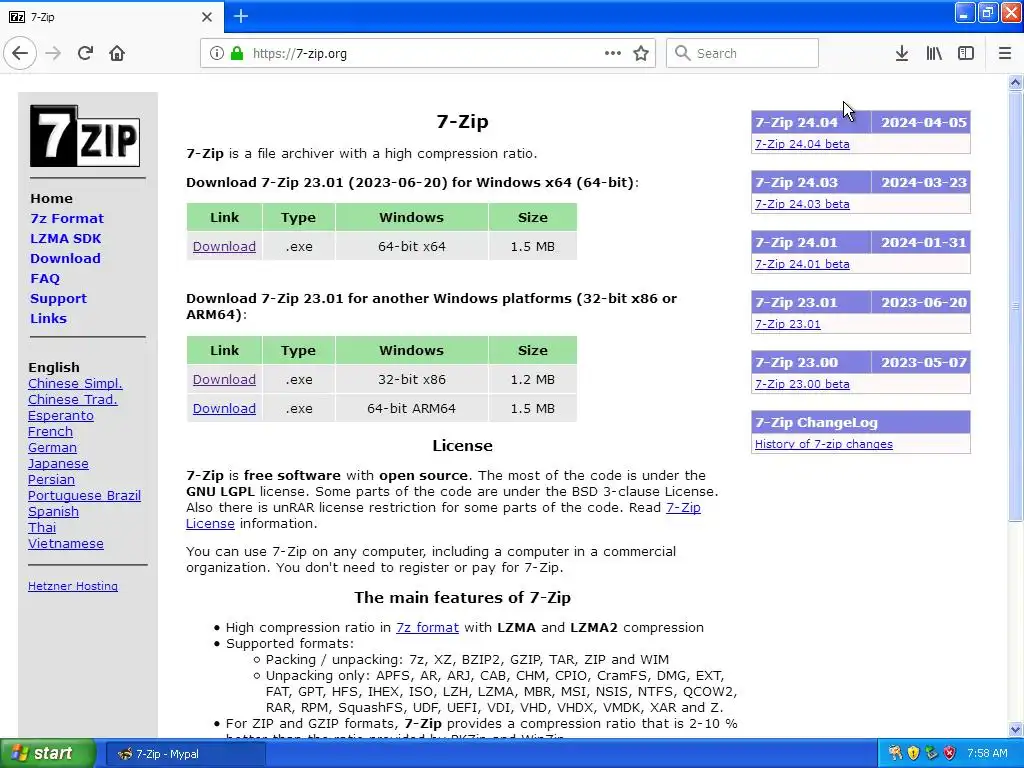Reload the current page
The height and width of the screenshot is (768, 1024).
[85, 53]
